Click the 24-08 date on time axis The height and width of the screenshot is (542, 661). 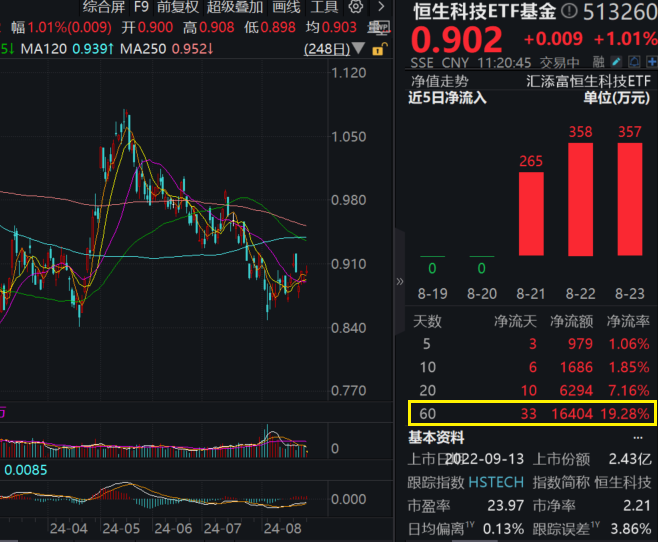(282, 528)
